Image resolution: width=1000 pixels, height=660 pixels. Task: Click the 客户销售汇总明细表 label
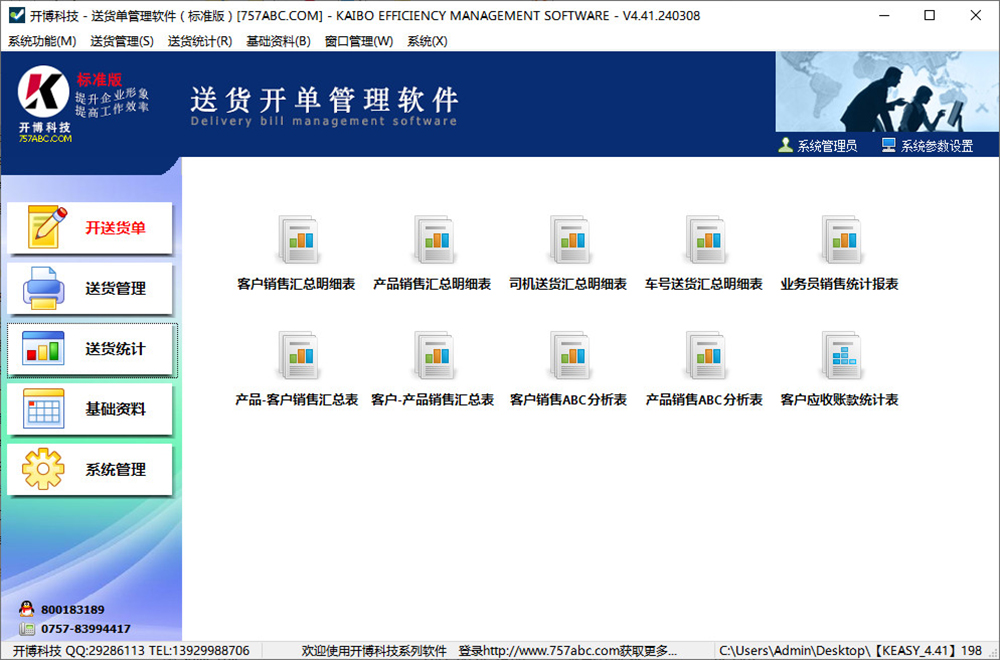click(x=296, y=284)
